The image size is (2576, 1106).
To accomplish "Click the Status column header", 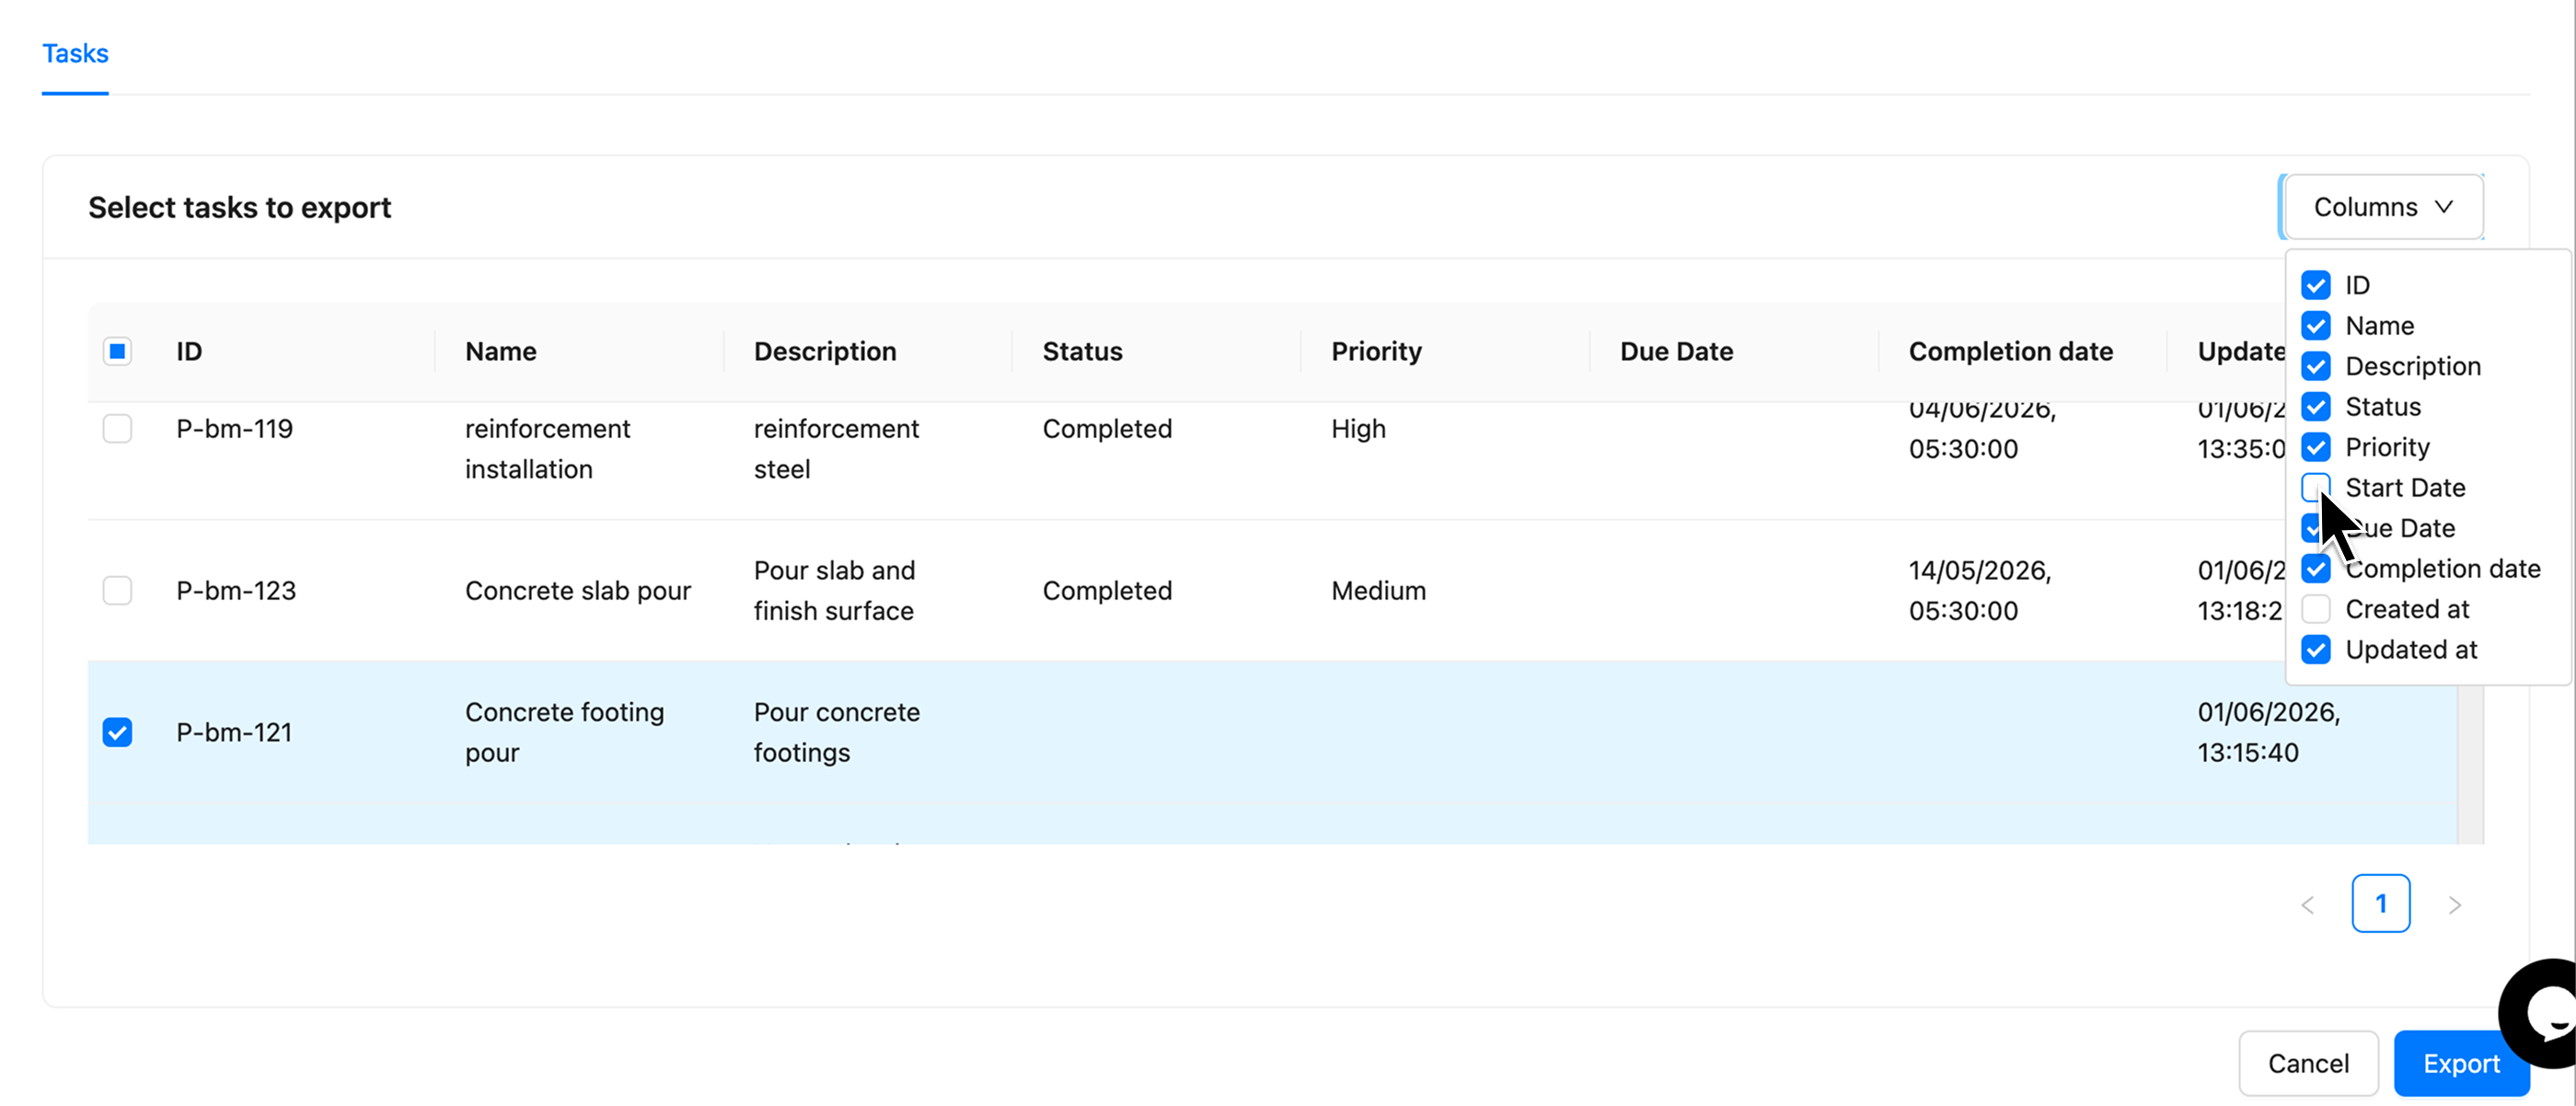I will [1082, 351].
